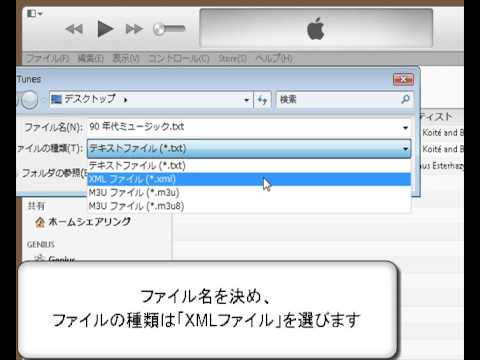Click the dialog back navigation button

click(29, 100)
